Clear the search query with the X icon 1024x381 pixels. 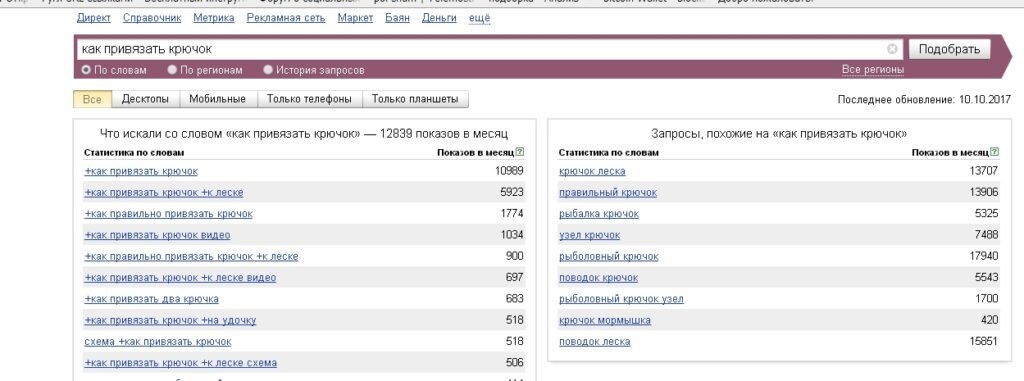click(x=892, y=49)
